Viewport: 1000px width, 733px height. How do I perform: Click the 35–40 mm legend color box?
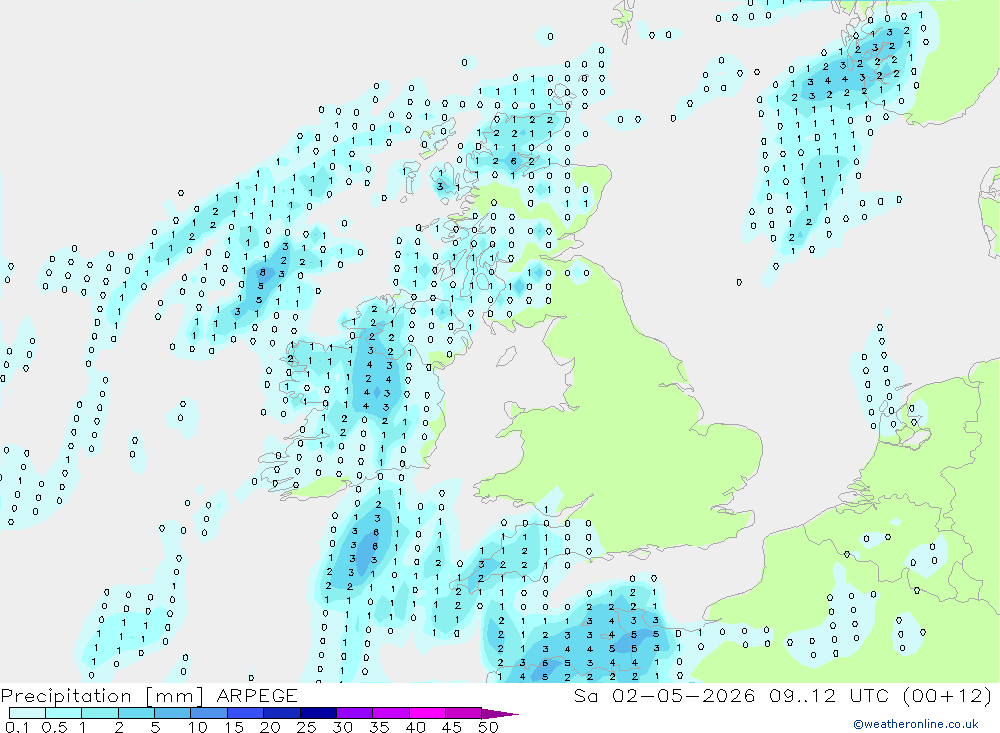click(x=391, y=713)
